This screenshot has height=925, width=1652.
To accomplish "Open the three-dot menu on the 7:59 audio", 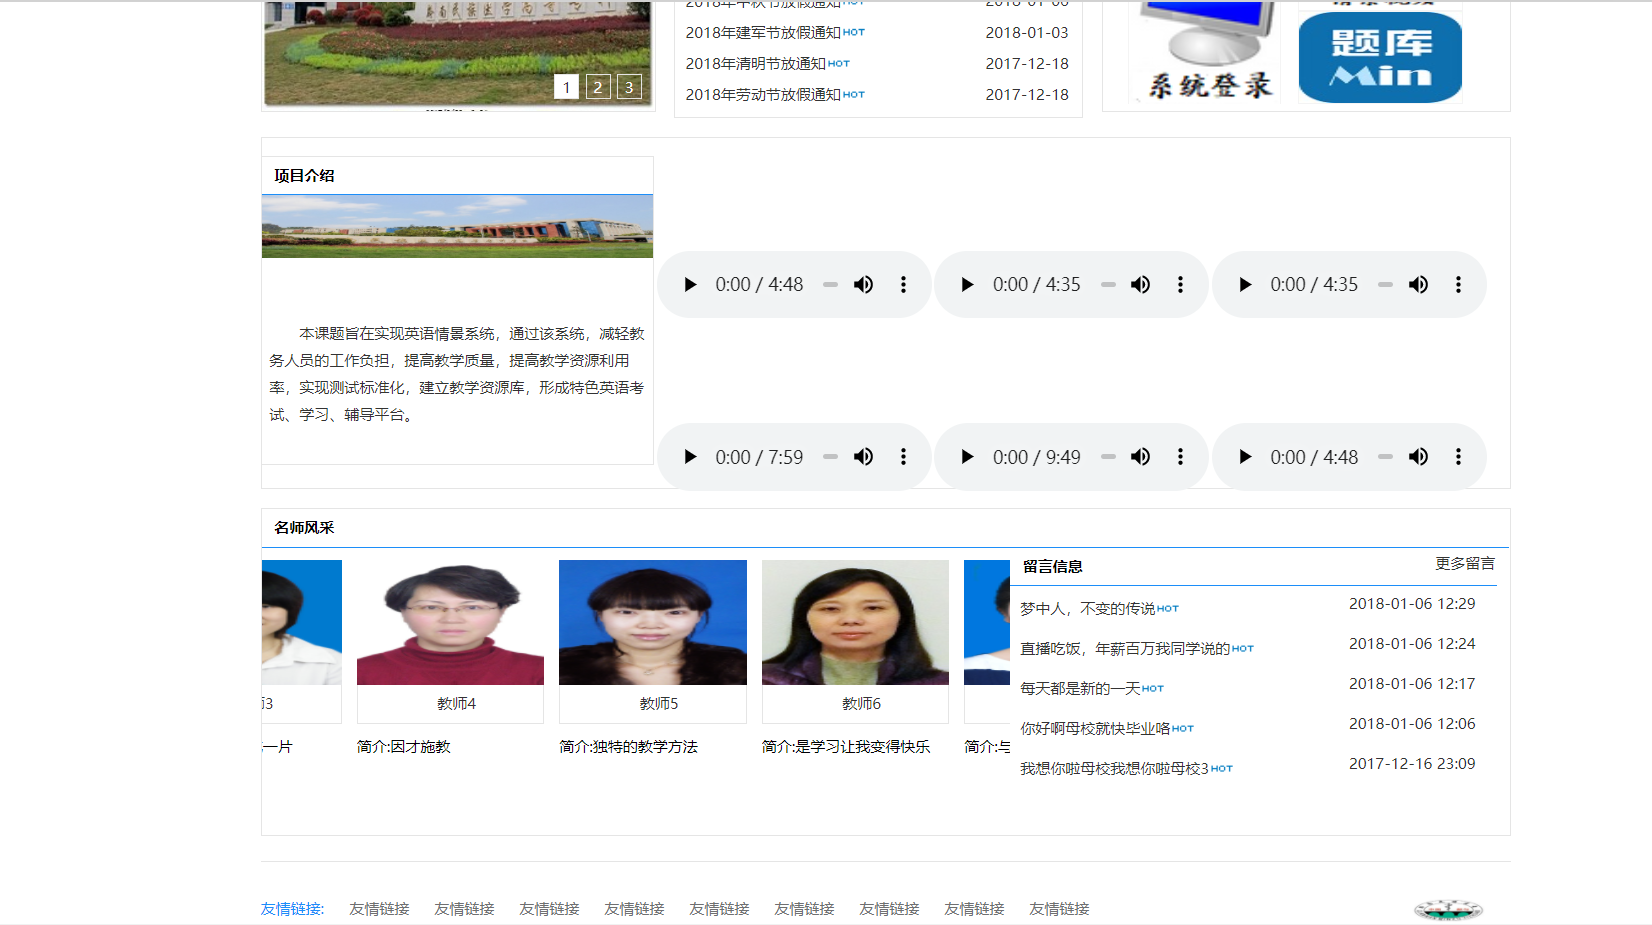I will pos(903,456).
